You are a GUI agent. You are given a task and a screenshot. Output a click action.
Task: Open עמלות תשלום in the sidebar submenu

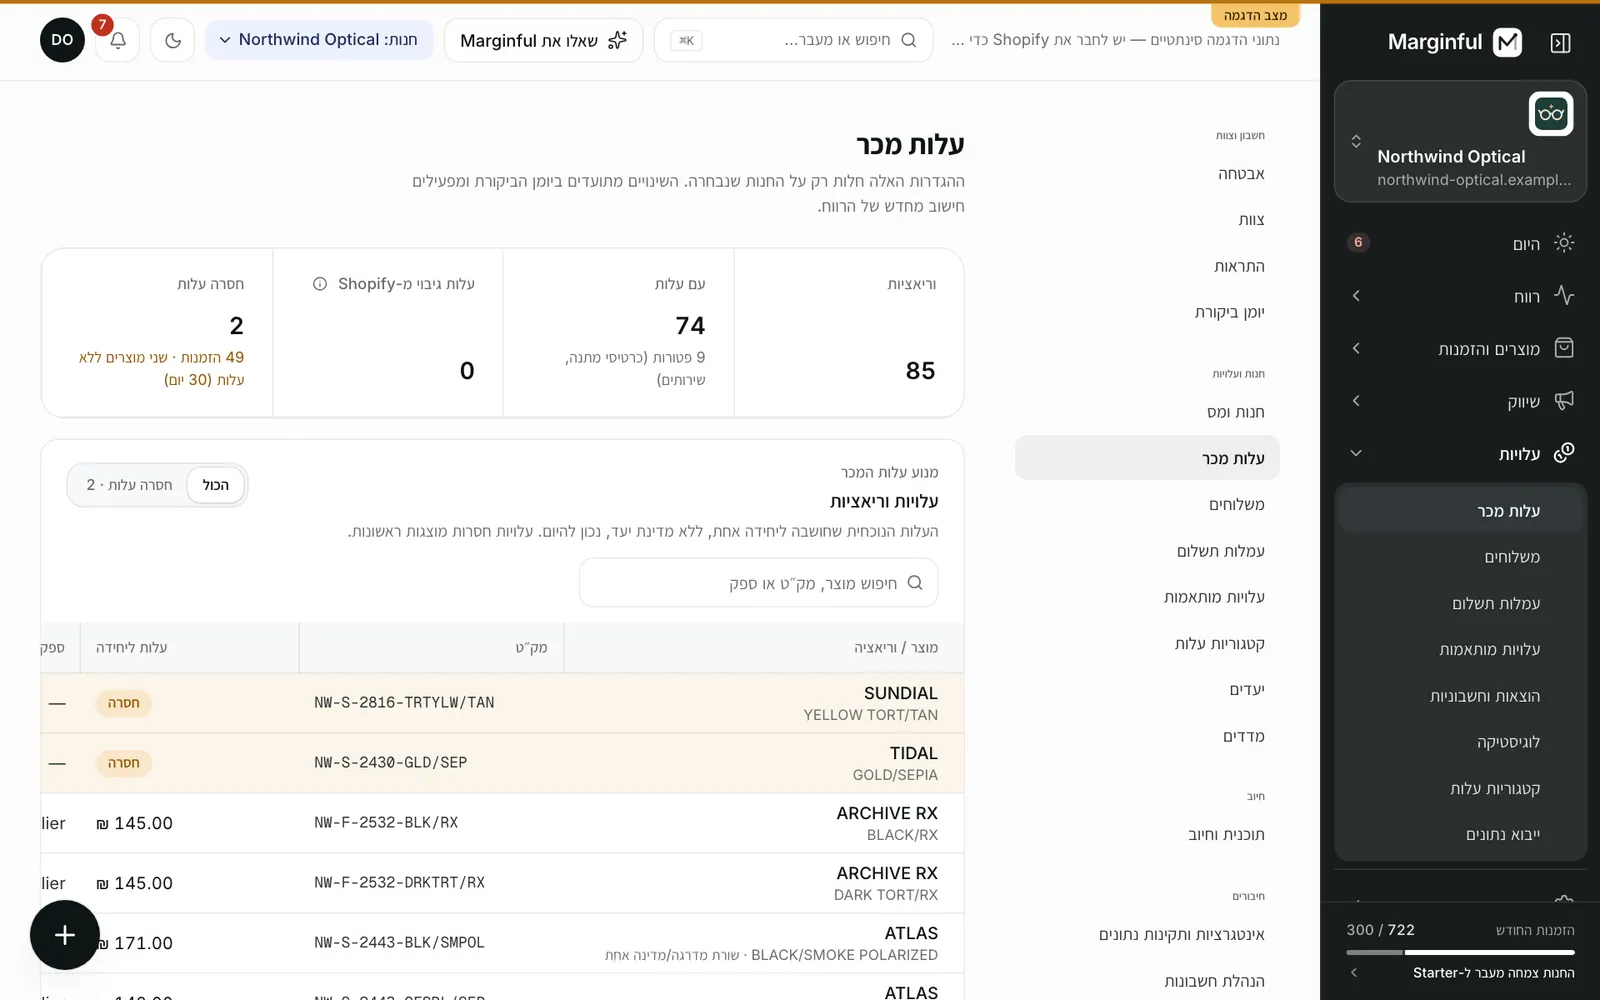(1461, 604)
